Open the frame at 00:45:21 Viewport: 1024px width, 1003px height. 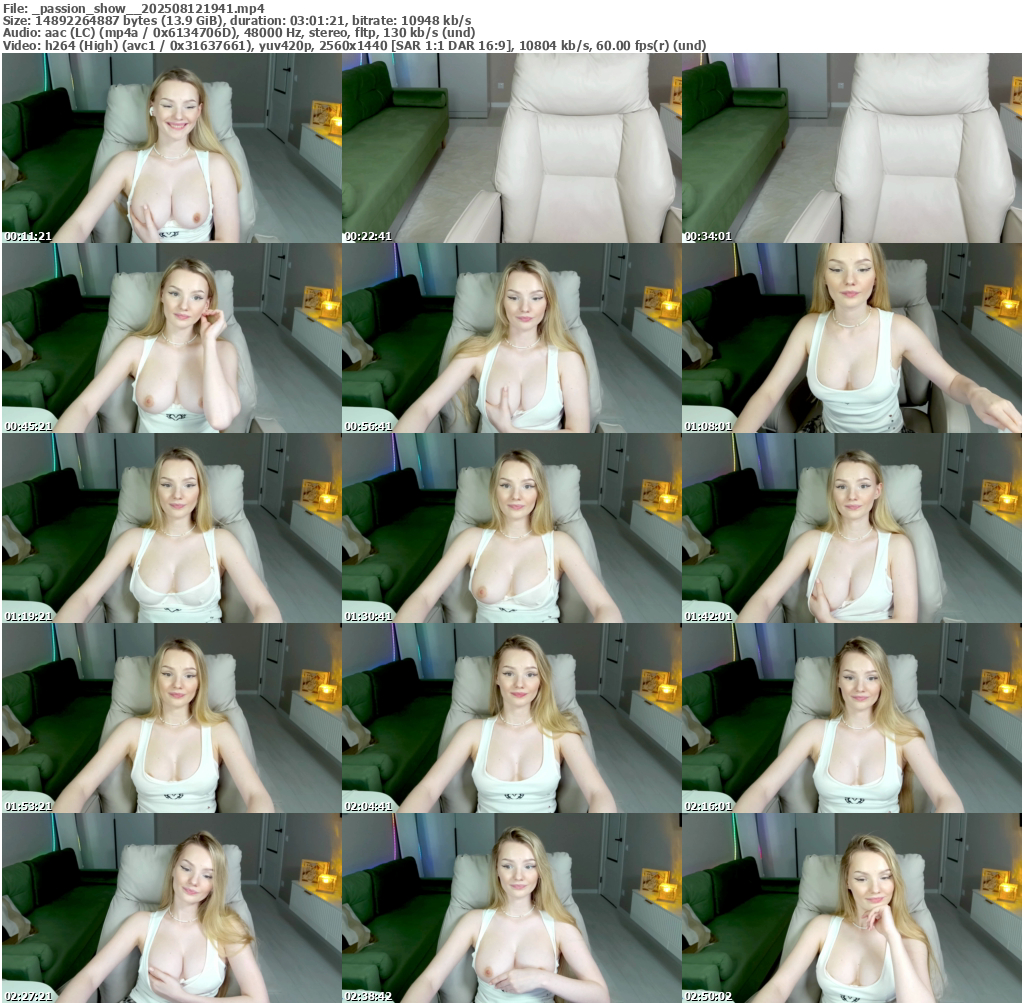point(172,338)
